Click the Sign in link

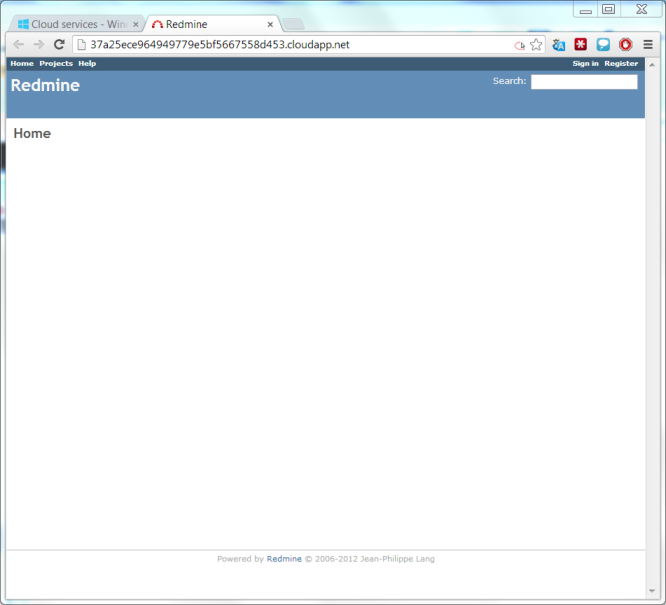[585, 63]
